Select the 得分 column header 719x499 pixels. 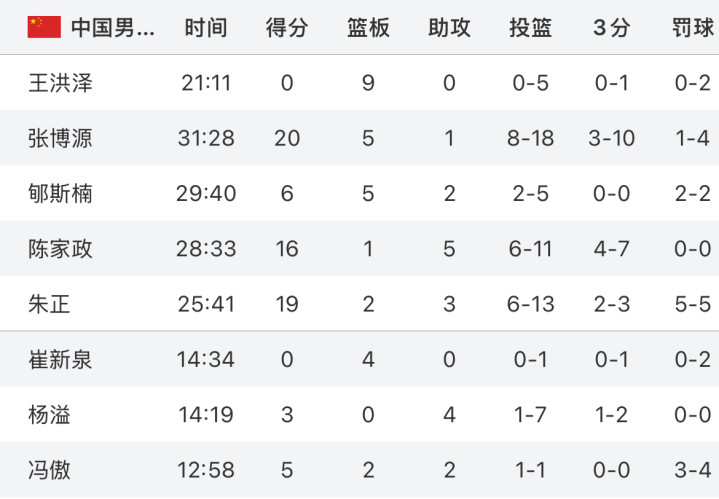[x=287, y=28]
